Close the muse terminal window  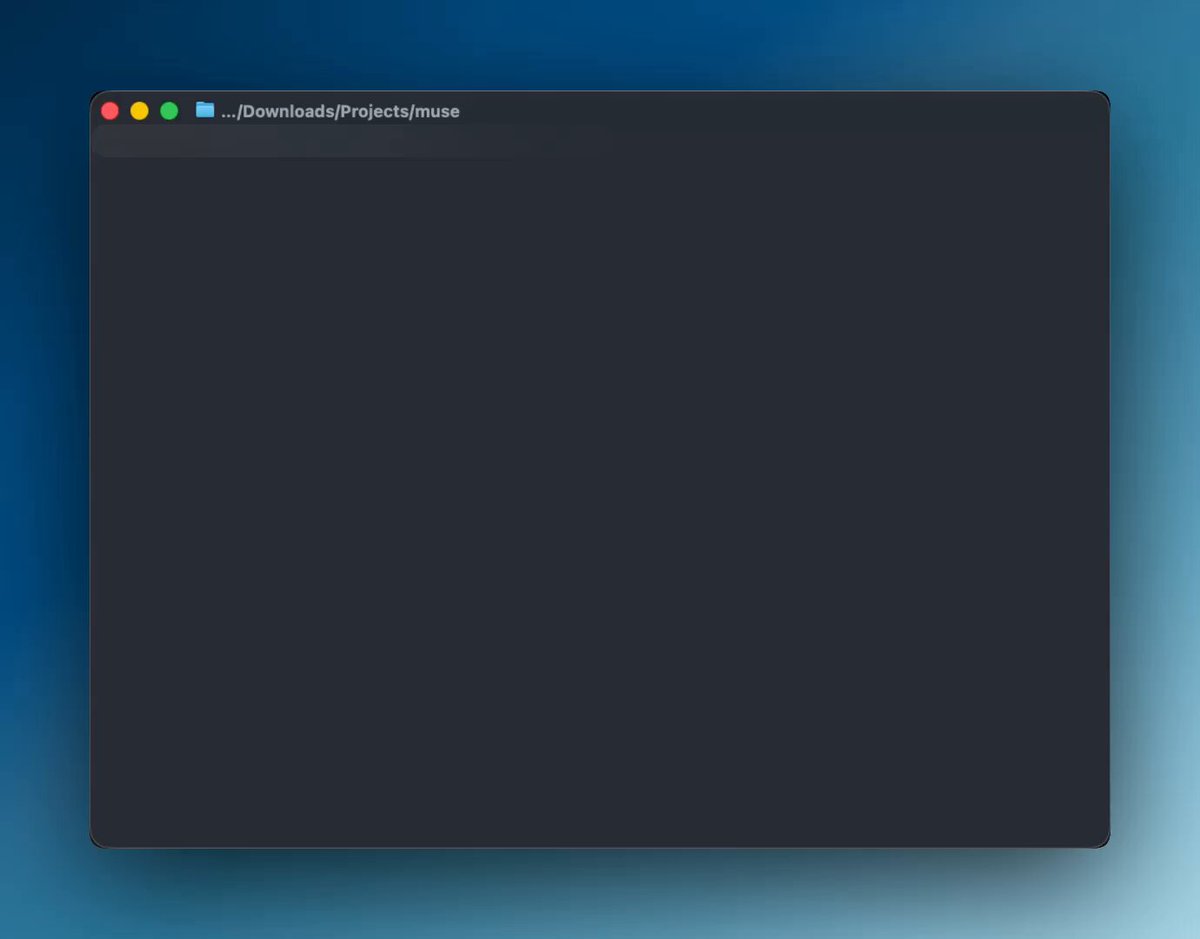pyautogui.click(x=110, y=111)
